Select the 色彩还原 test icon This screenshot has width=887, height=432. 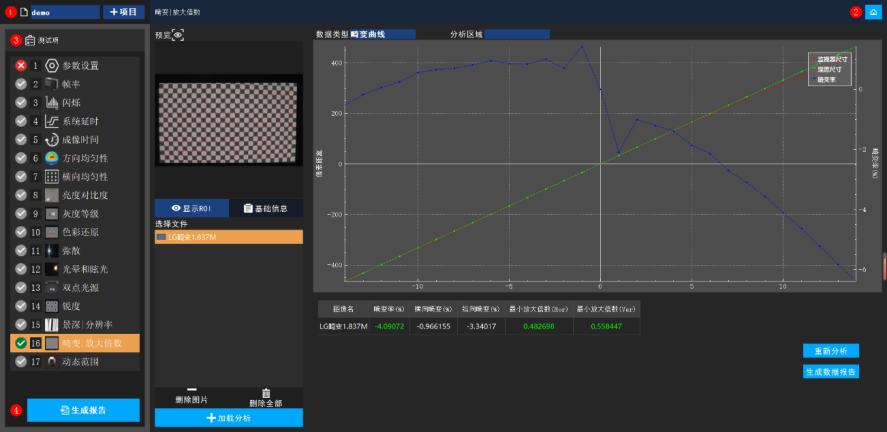pos(52,232)
